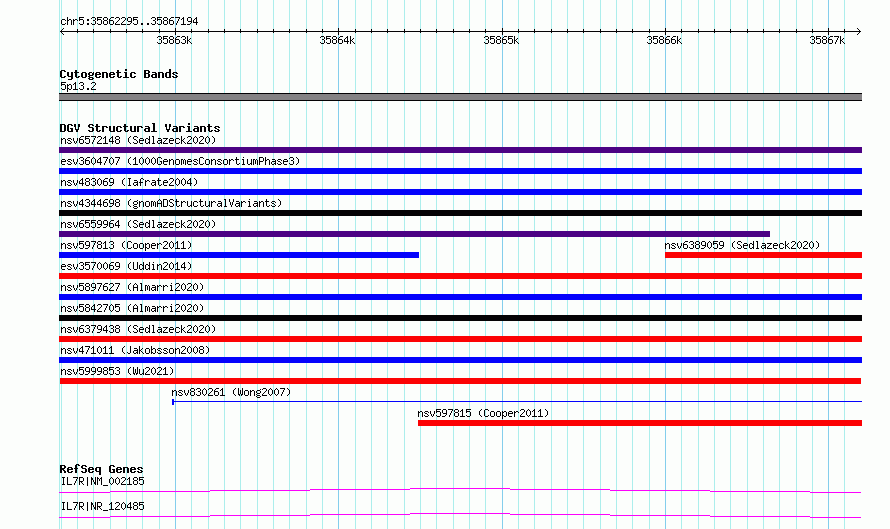This screenshot has width=890, height=529.
Task: Click the Cytogenetic Bands track heading
Action: point(119,74)
